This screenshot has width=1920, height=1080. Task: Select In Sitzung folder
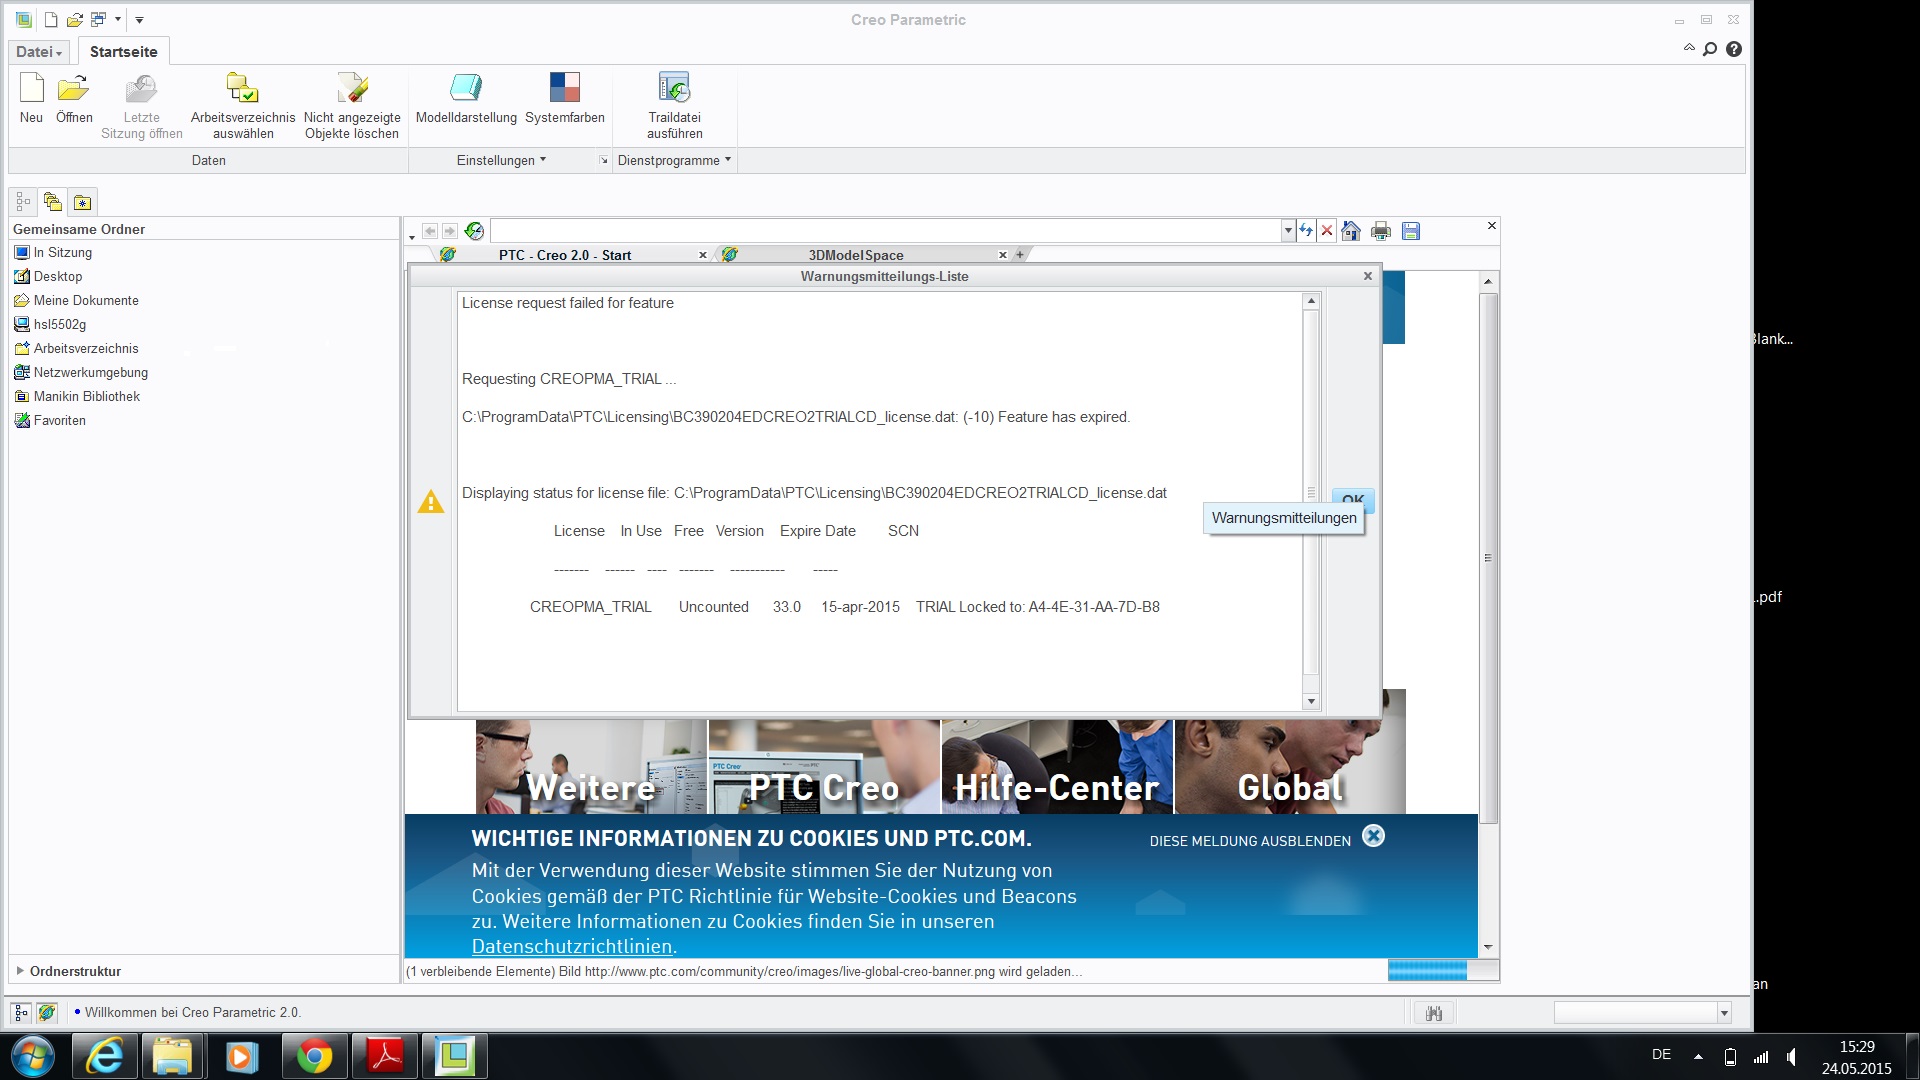coord(53,253)
